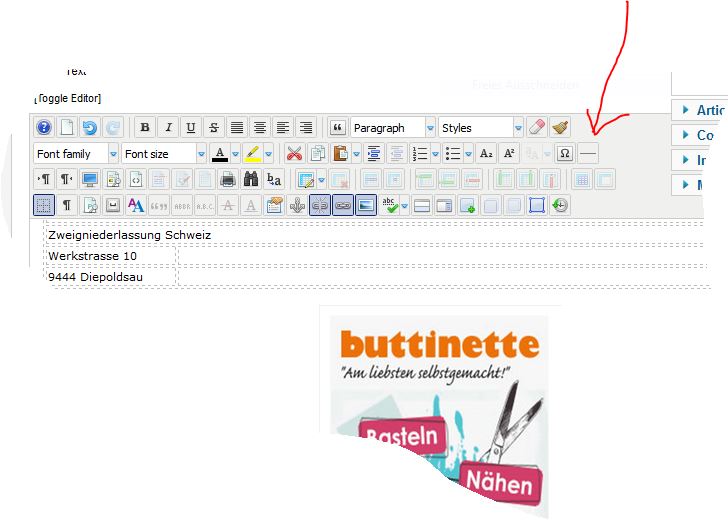
Task: Open the Styles dropdown
Action: pos(481,128)
